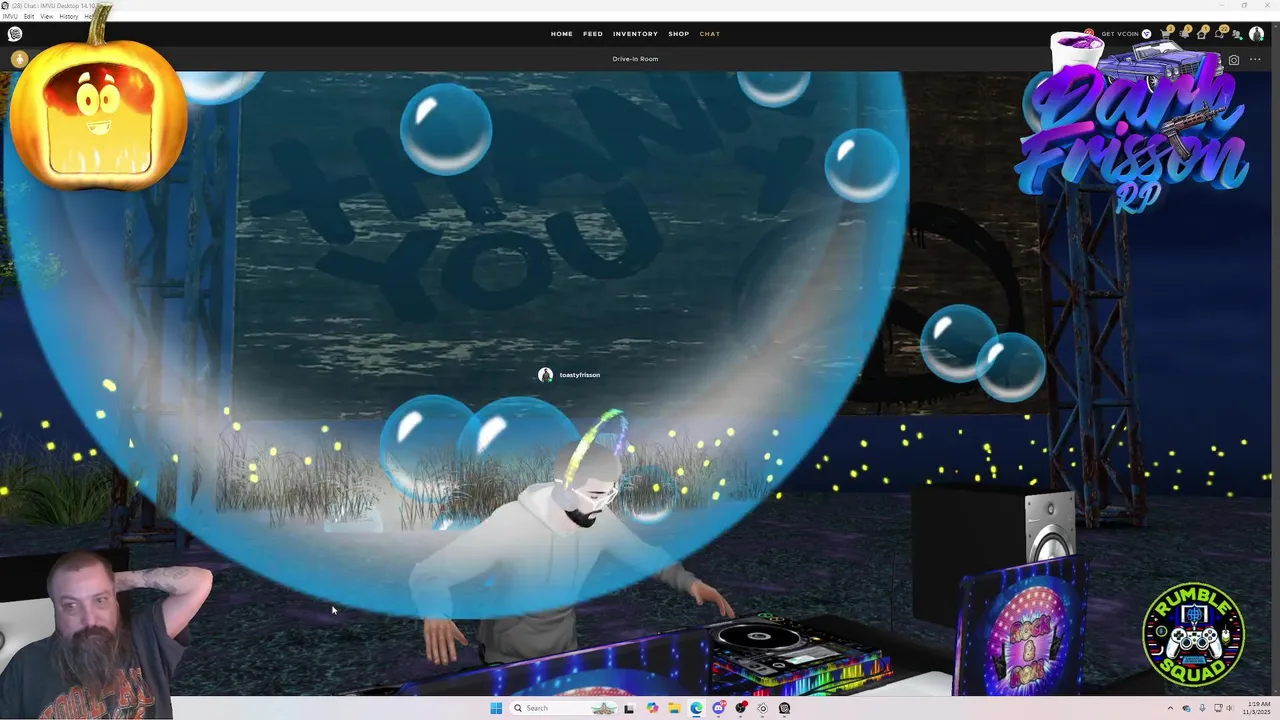
Task: Open Task View in the taskbar
Action: tap(629, 708)
